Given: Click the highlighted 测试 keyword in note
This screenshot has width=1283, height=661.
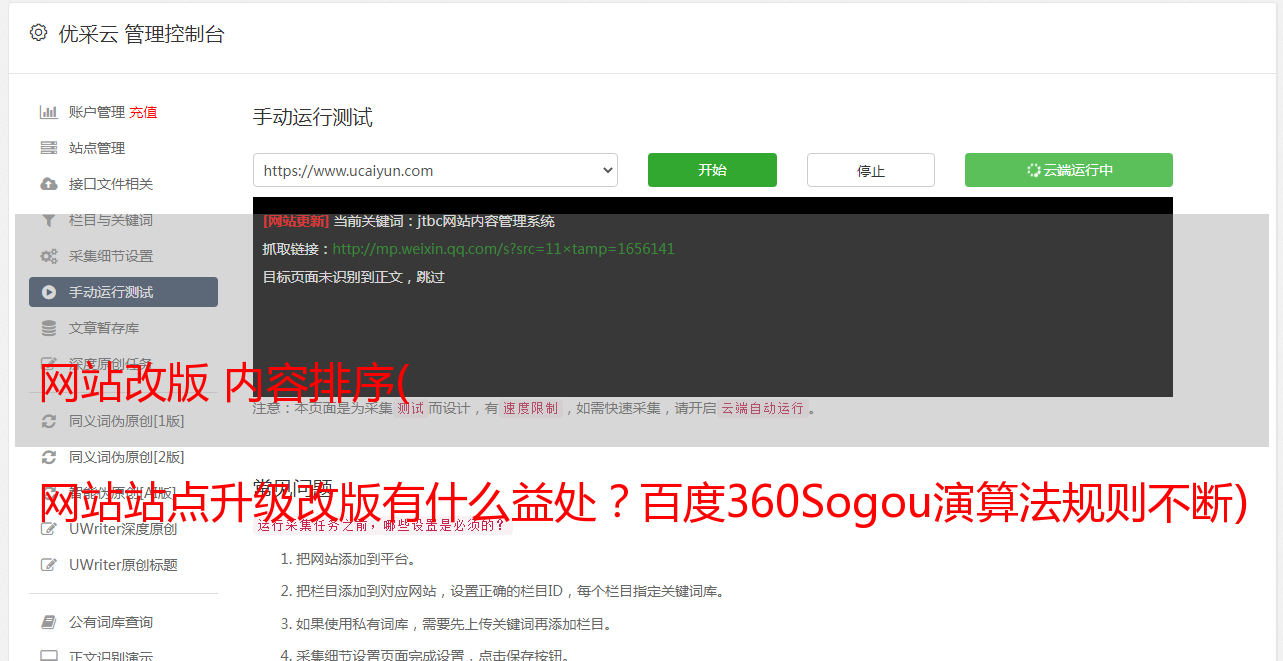Looking at the screenshot, I should click(411, 408).
